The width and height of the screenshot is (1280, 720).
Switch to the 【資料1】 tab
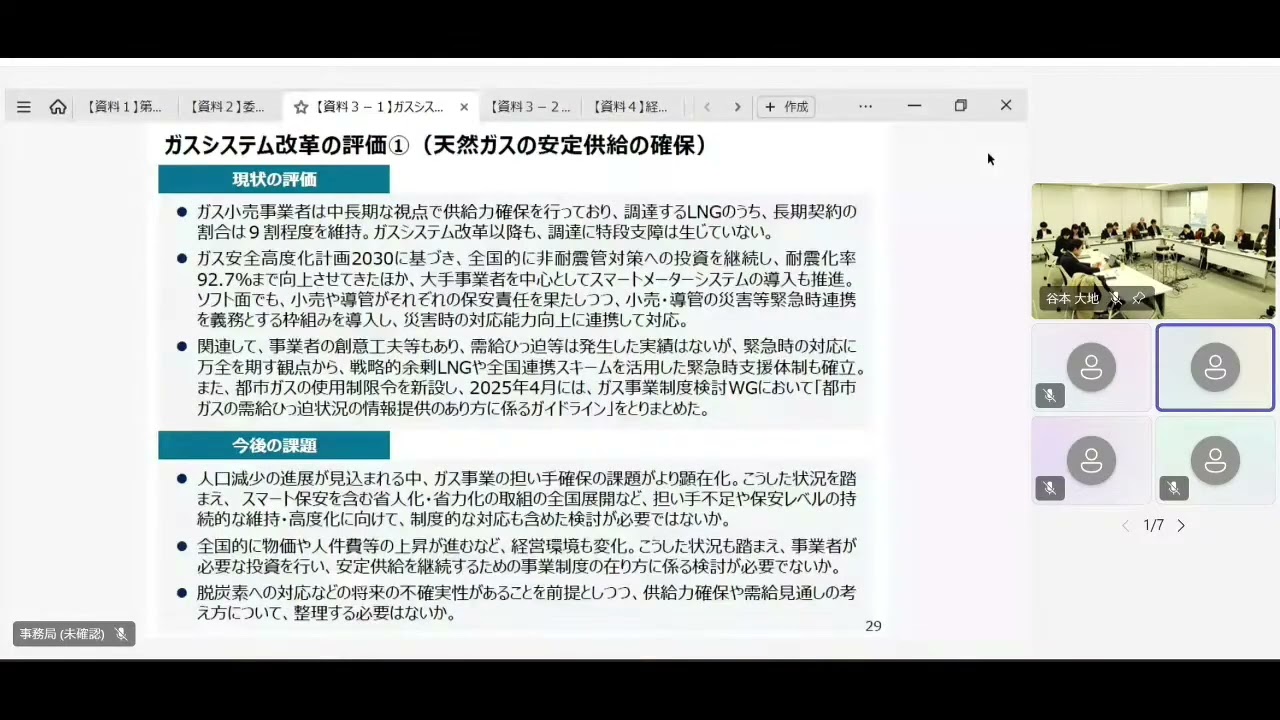pos(123,107)
